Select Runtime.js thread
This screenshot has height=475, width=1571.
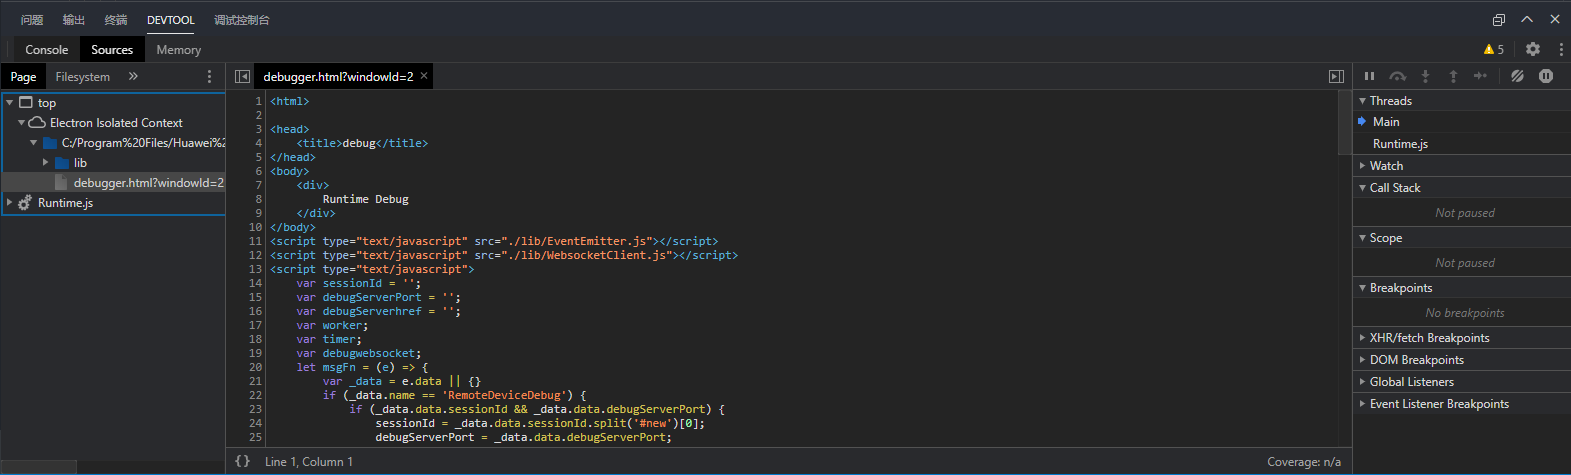[1400, 144]
